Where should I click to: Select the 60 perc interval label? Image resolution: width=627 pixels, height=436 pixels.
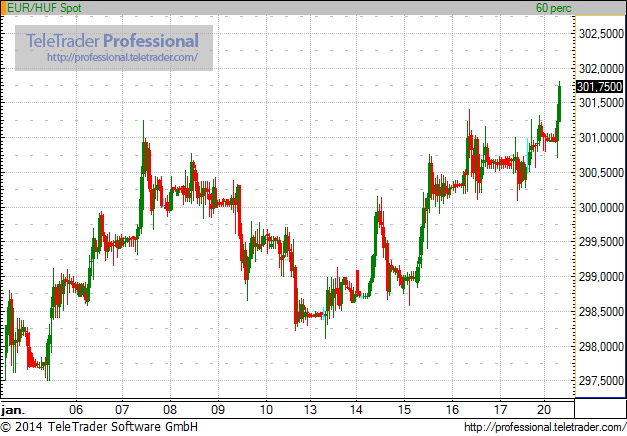[554, 8]
